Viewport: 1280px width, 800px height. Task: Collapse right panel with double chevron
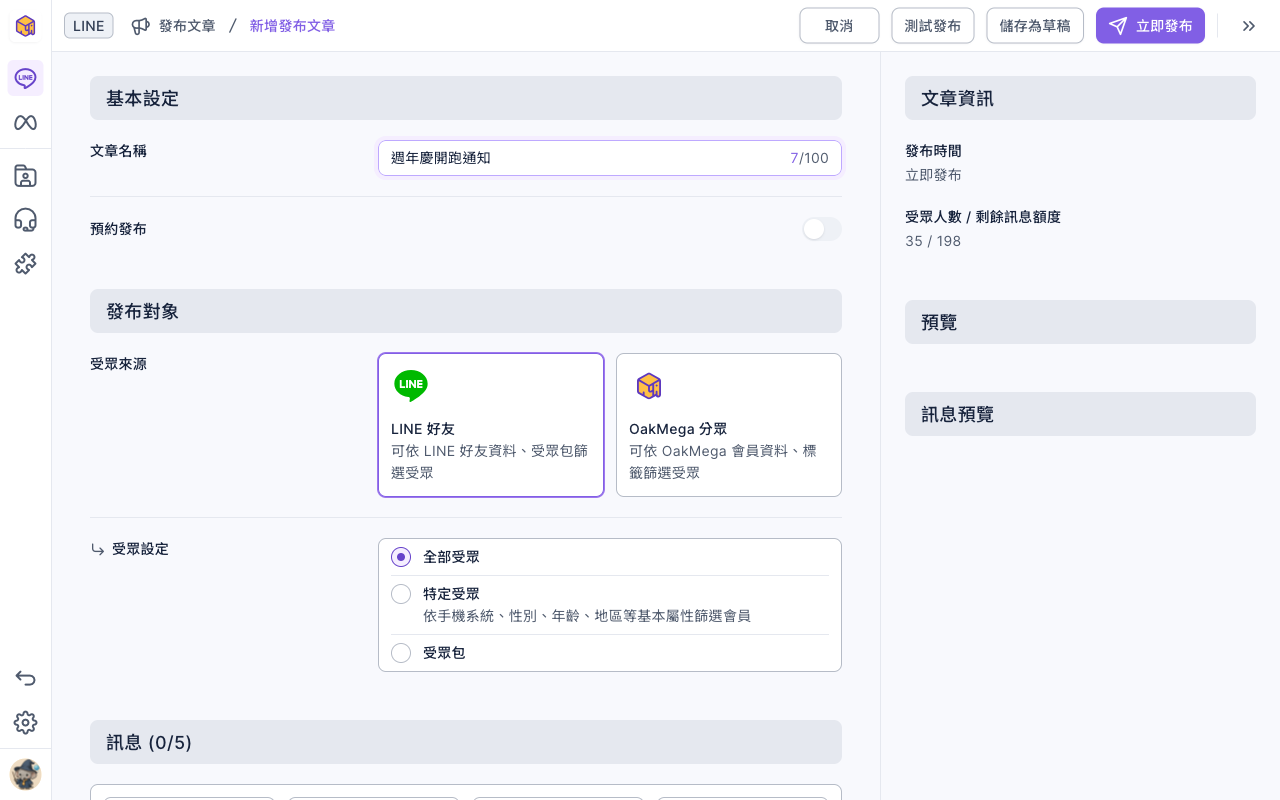1249,26
